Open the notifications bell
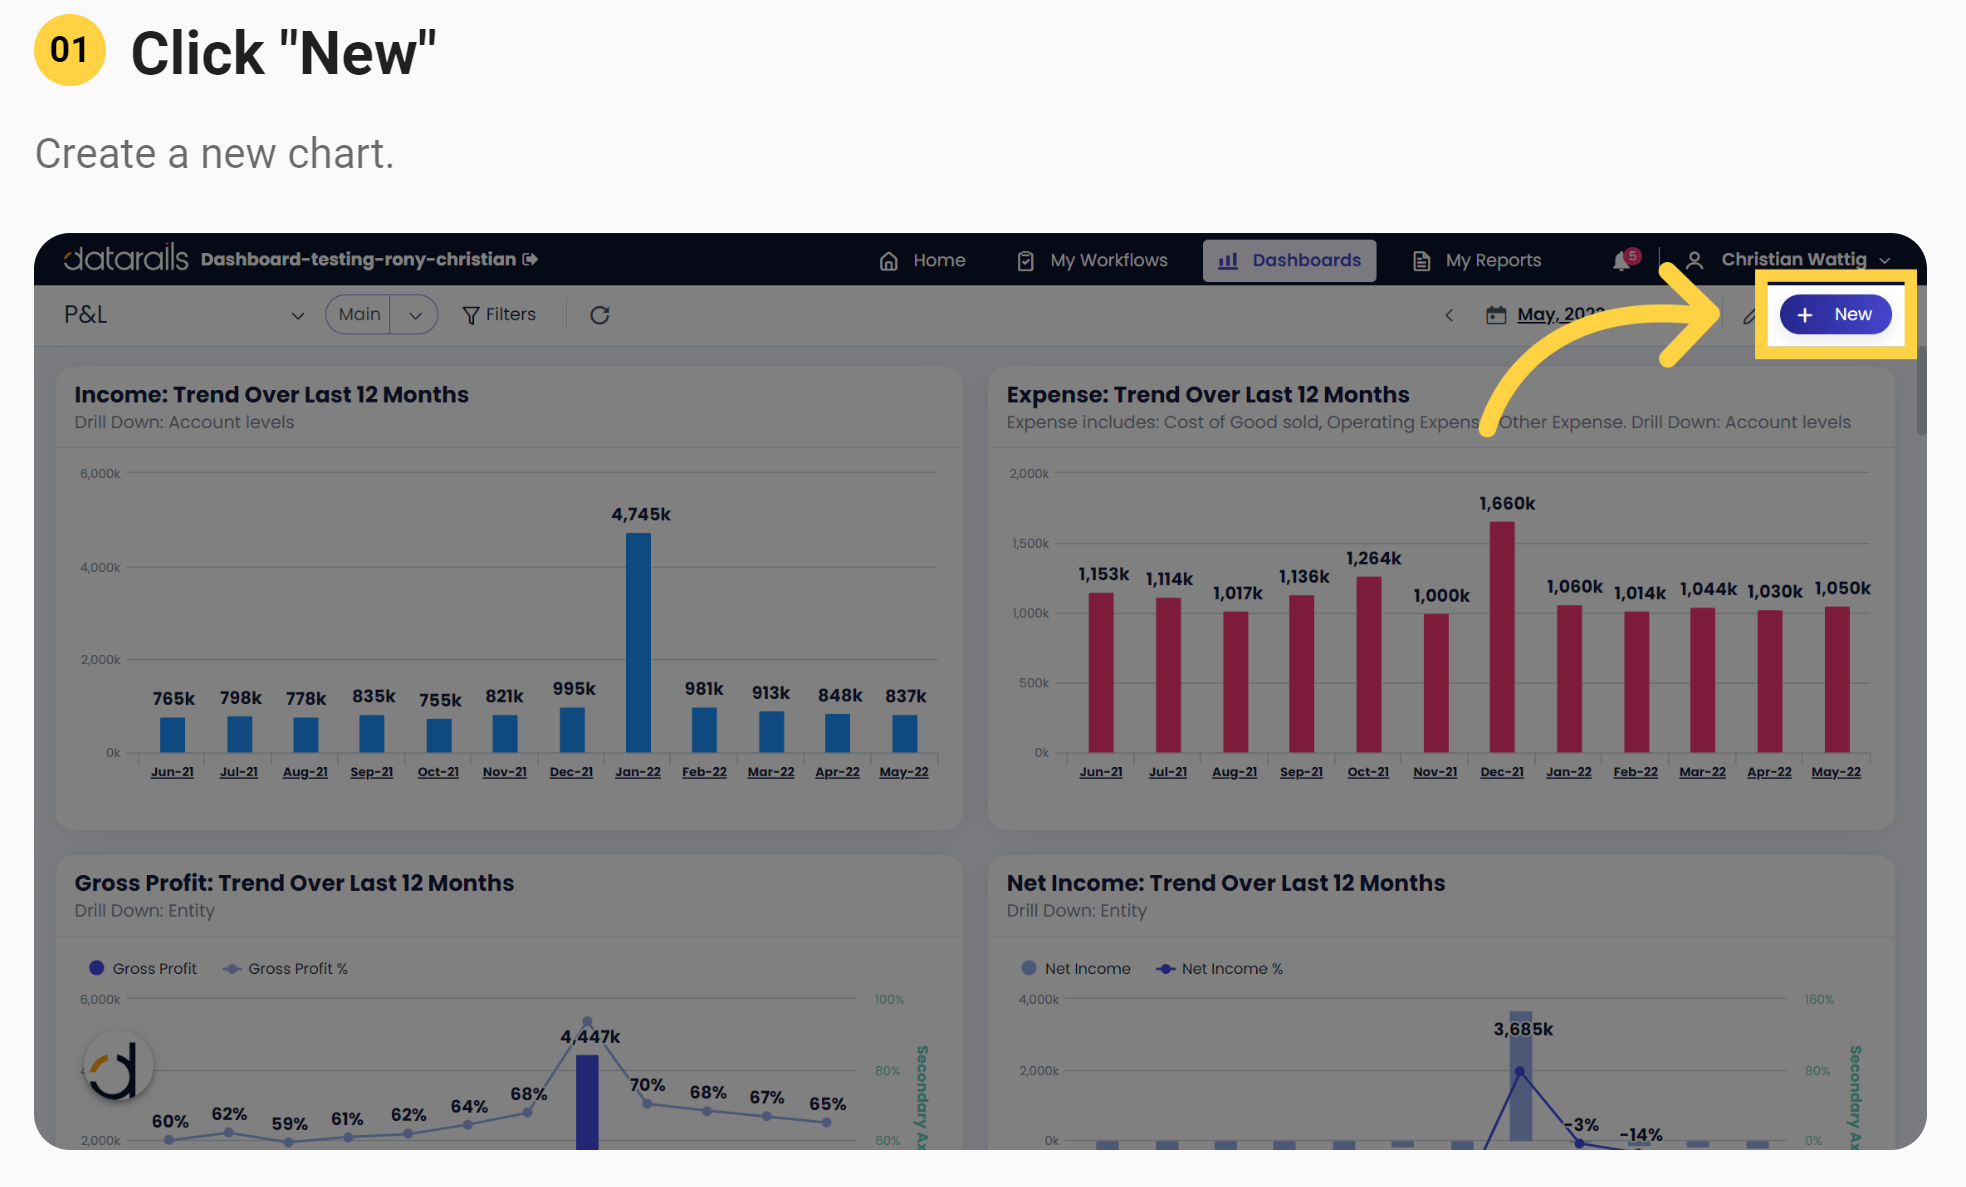This screenshot has height=1187, width=1966. pos(1622,261)
